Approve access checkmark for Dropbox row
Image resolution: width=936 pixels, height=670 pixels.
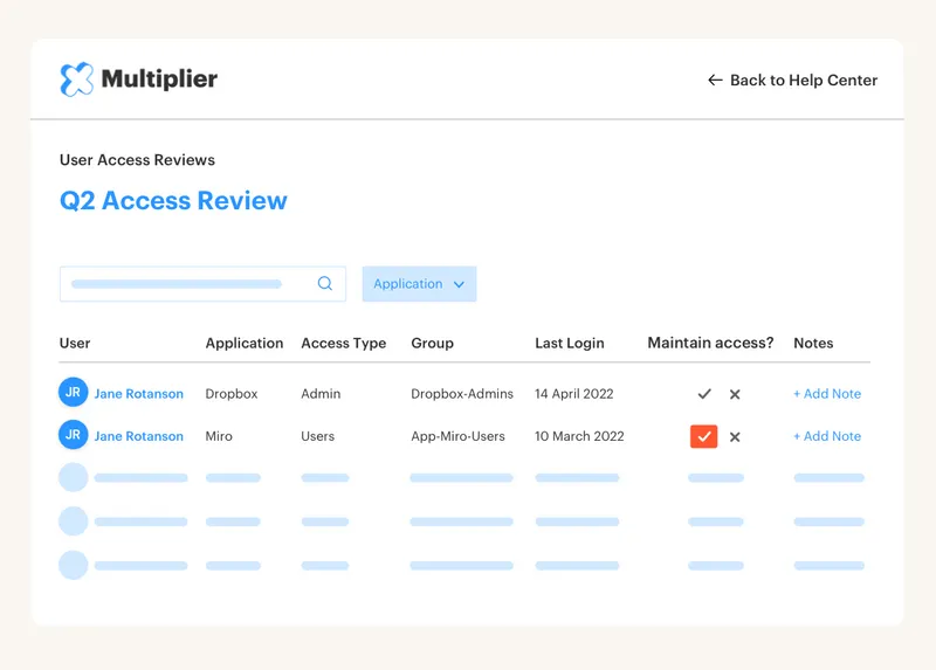pos(704,394)
